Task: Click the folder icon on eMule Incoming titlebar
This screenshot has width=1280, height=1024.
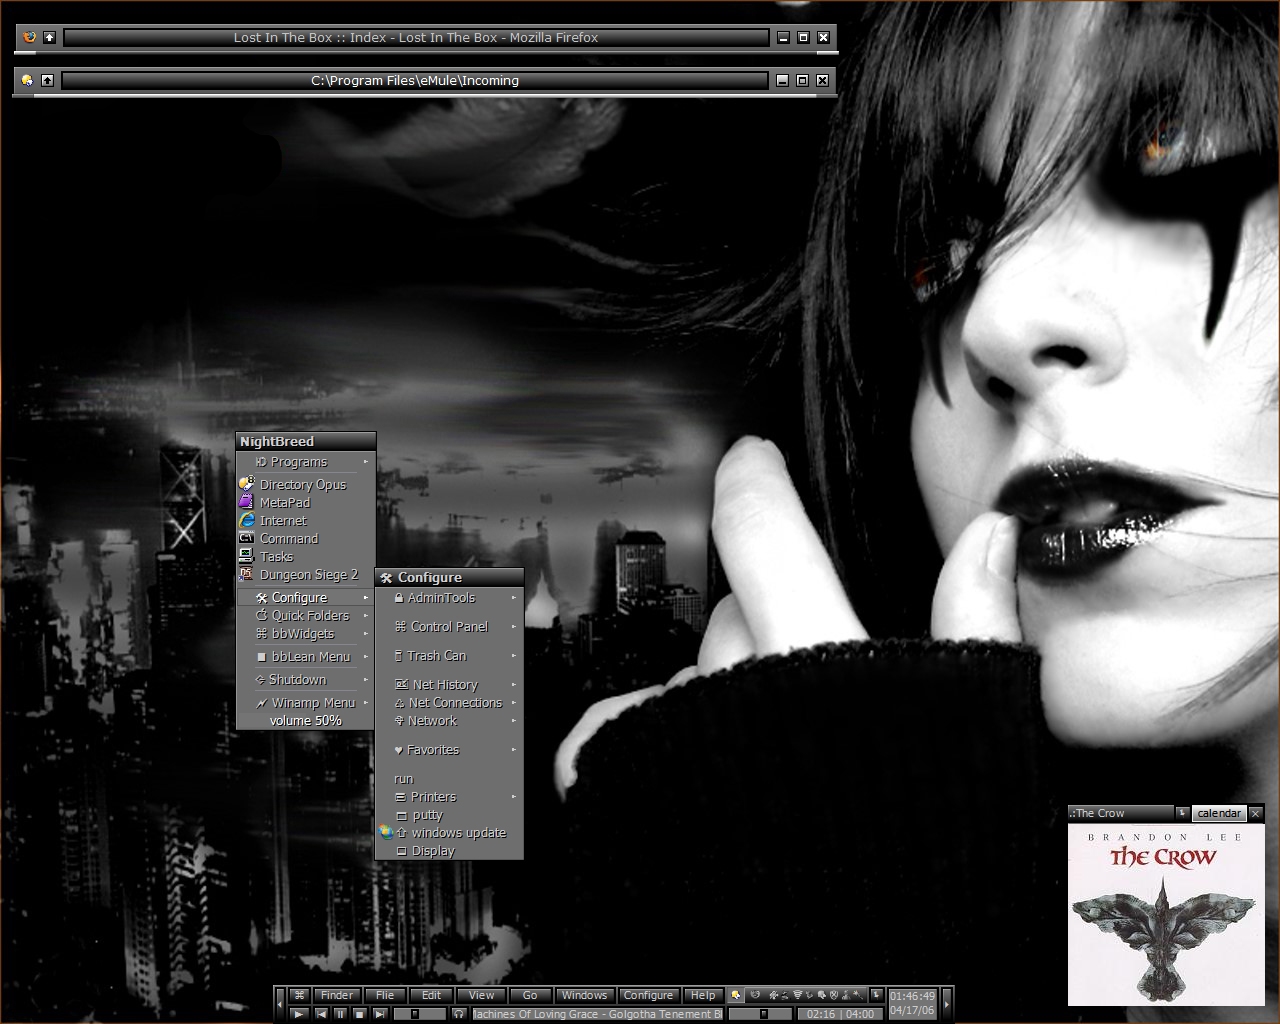Action: (27, 80)
